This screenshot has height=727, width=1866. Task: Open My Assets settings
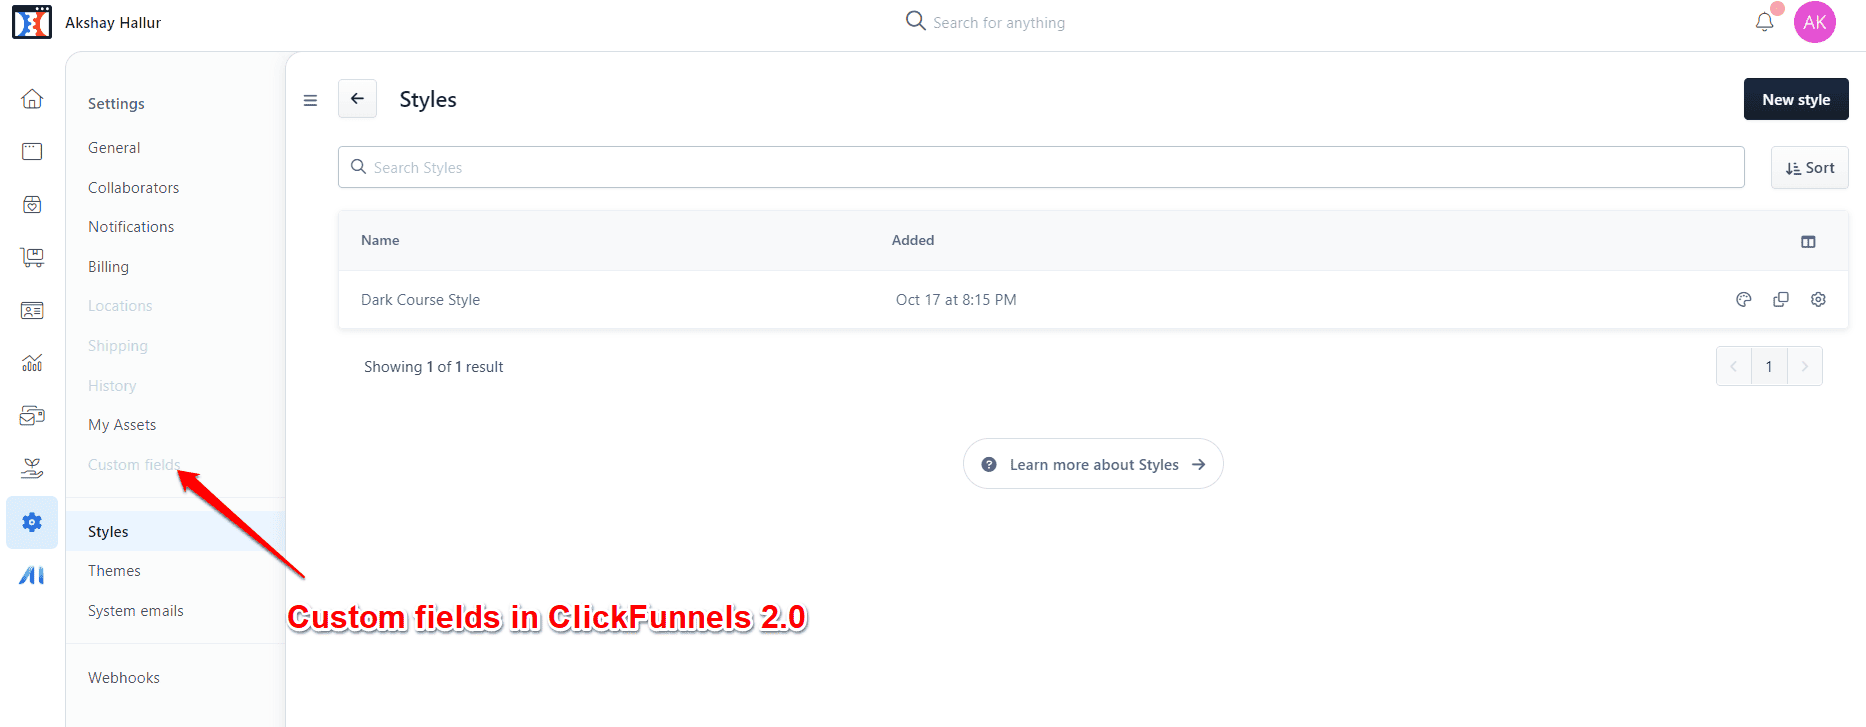(122, 425)
